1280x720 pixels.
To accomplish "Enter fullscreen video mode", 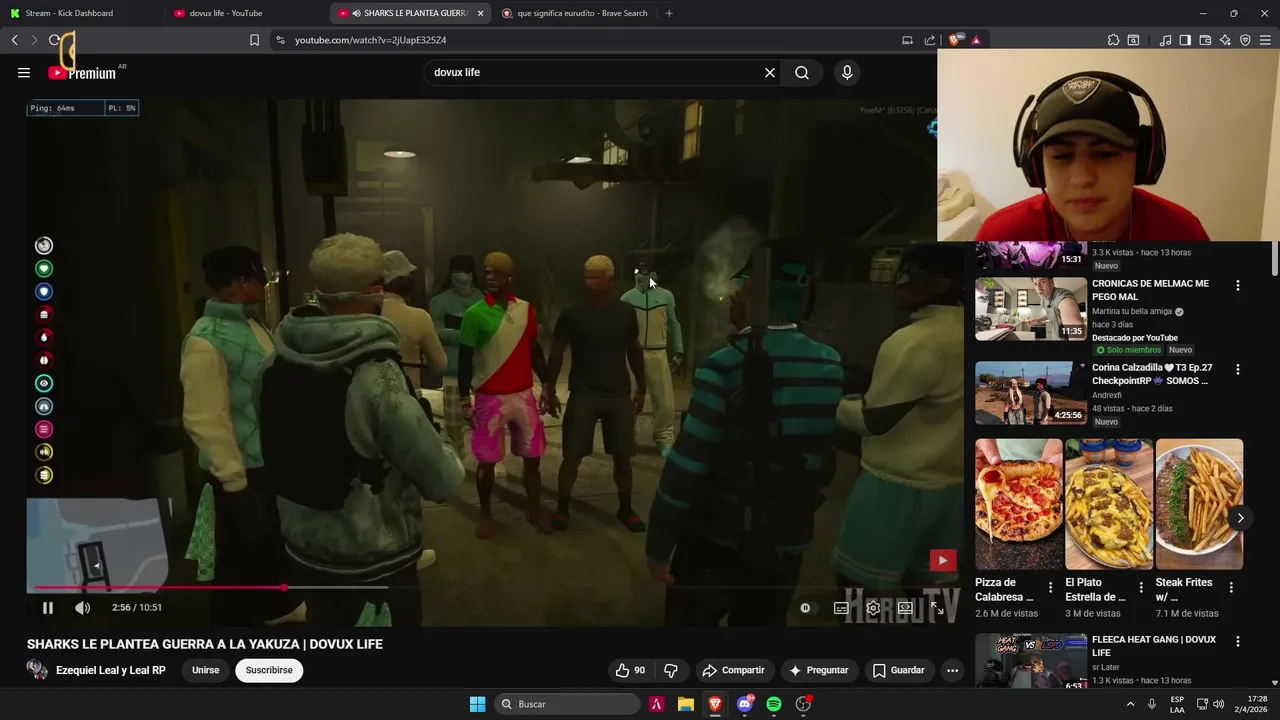I will 937,607.
